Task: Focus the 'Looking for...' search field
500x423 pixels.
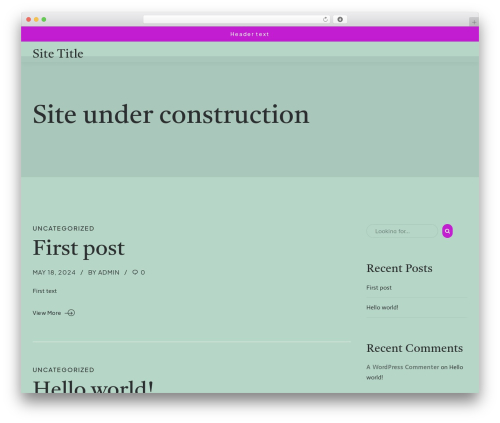Action: (402, 231)
